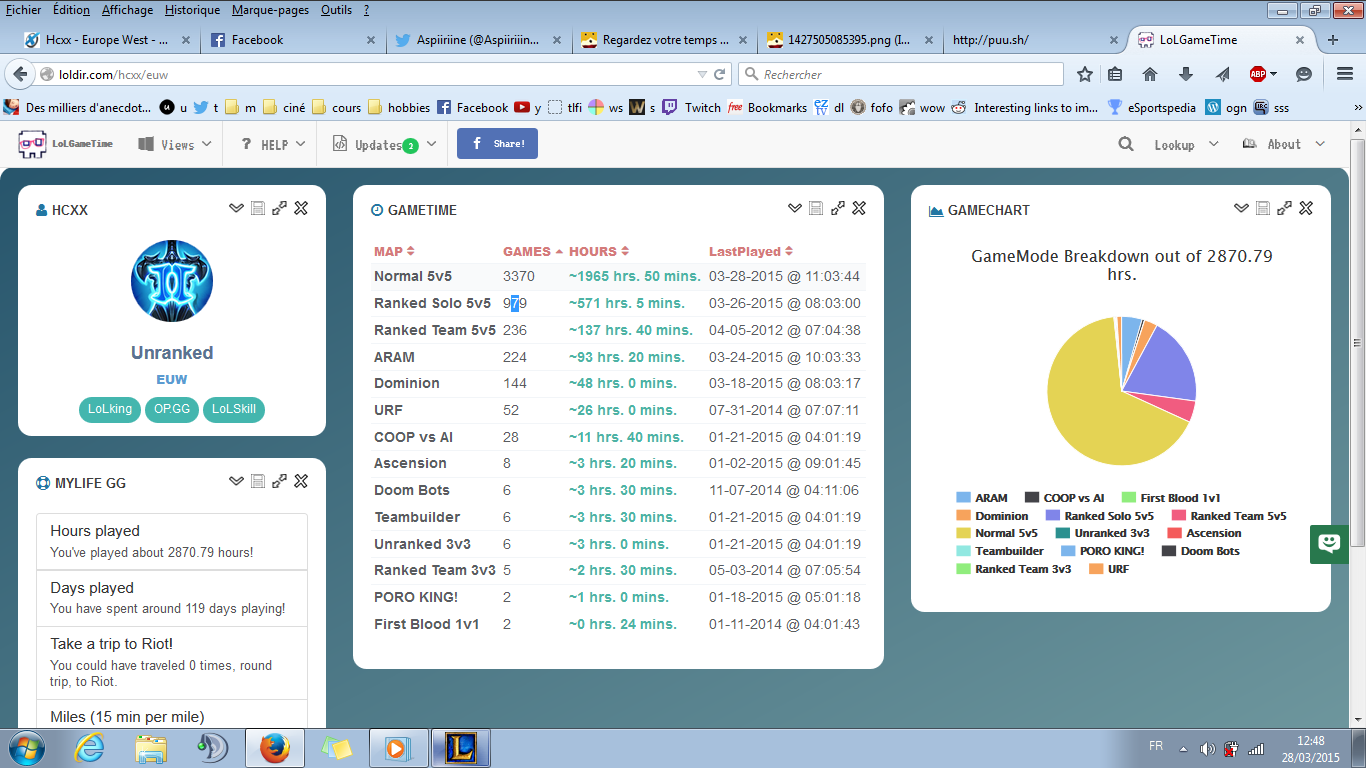Toggle Normal 5v5 legend entry
Screen dimensions: 1366x768
point(997,533)
